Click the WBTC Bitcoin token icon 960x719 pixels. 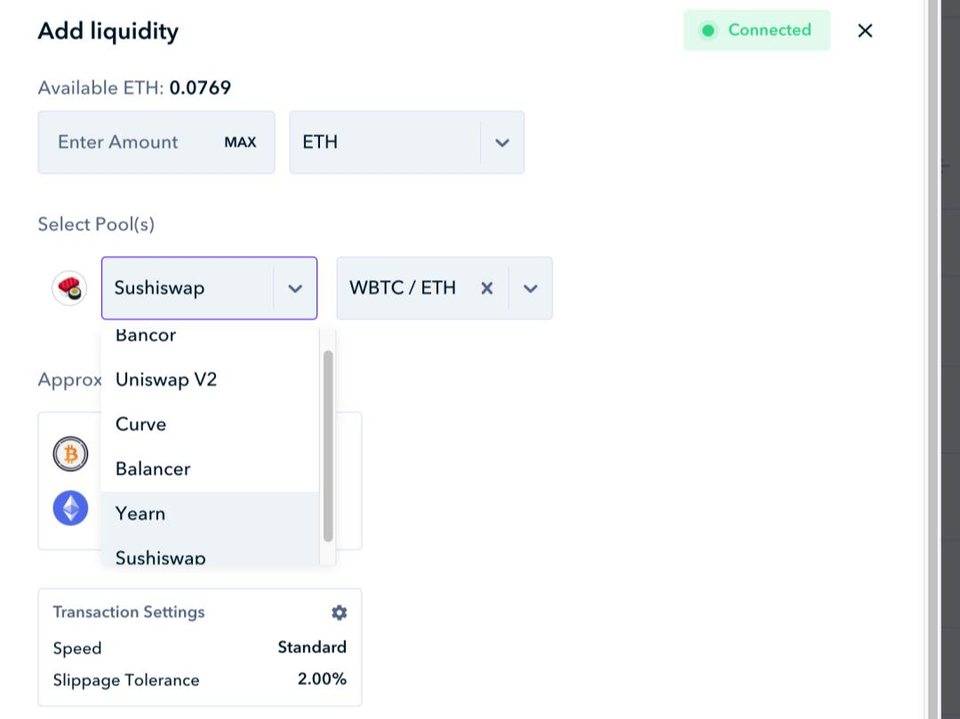click(70, 455)
